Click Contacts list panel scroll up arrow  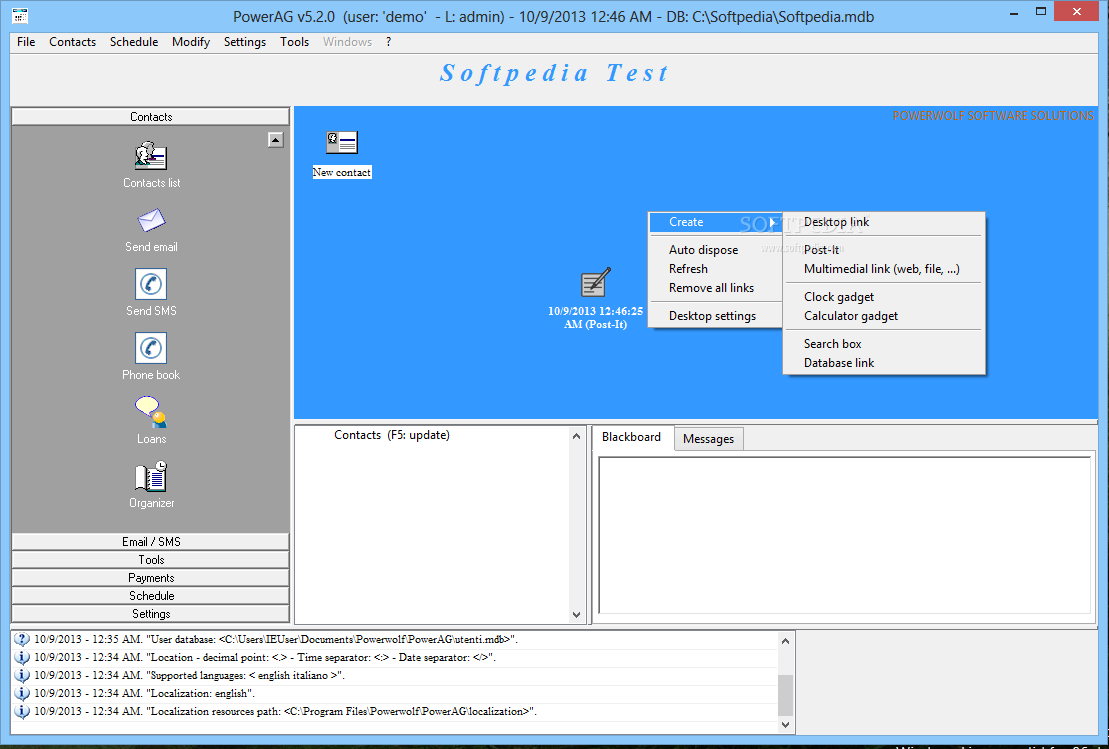[576, 436]
